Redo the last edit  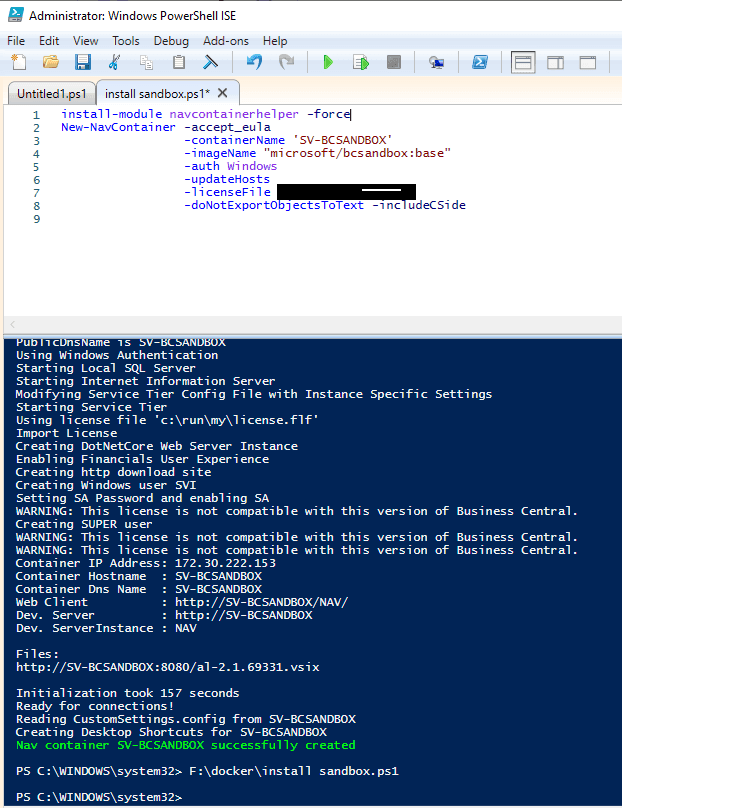pos(286,62)
